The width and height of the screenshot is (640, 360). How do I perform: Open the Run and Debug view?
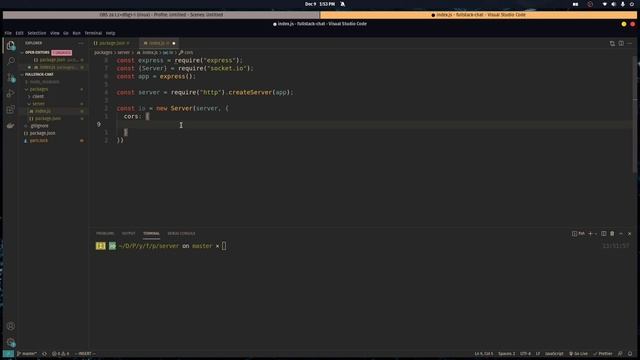[11, 93]
